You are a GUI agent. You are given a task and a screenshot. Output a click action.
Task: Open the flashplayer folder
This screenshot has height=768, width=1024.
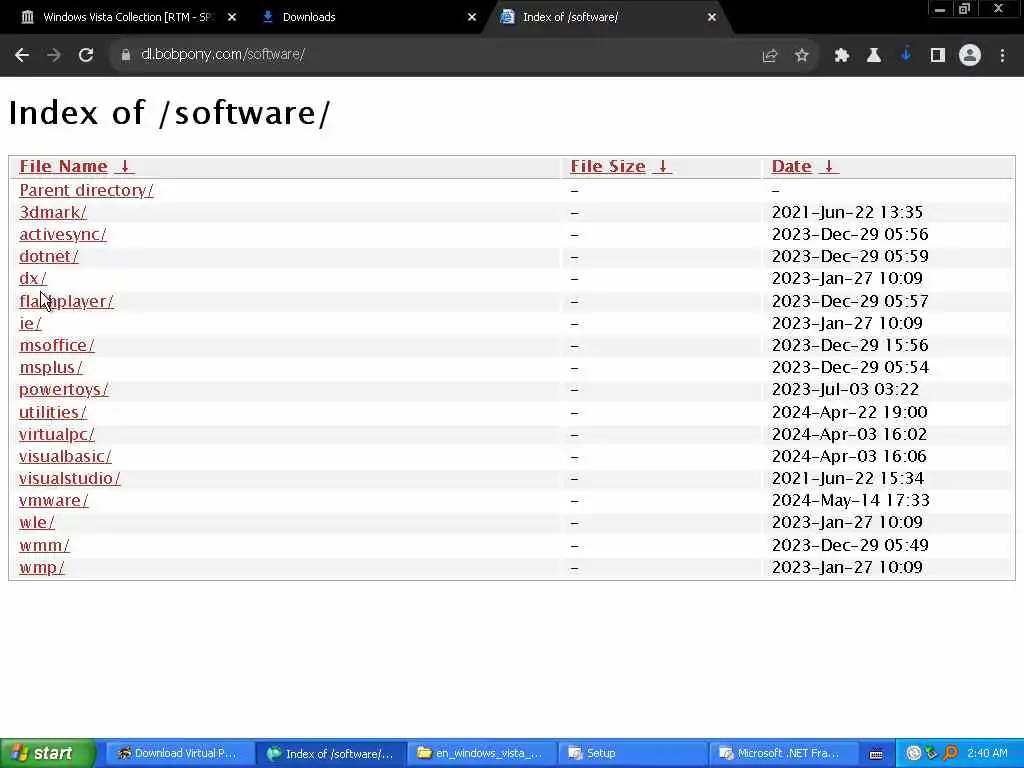[x=66, y=301]
